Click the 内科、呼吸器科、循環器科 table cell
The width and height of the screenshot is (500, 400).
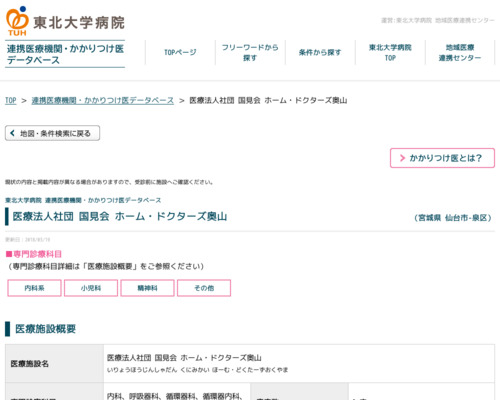(x=177, y=392)
